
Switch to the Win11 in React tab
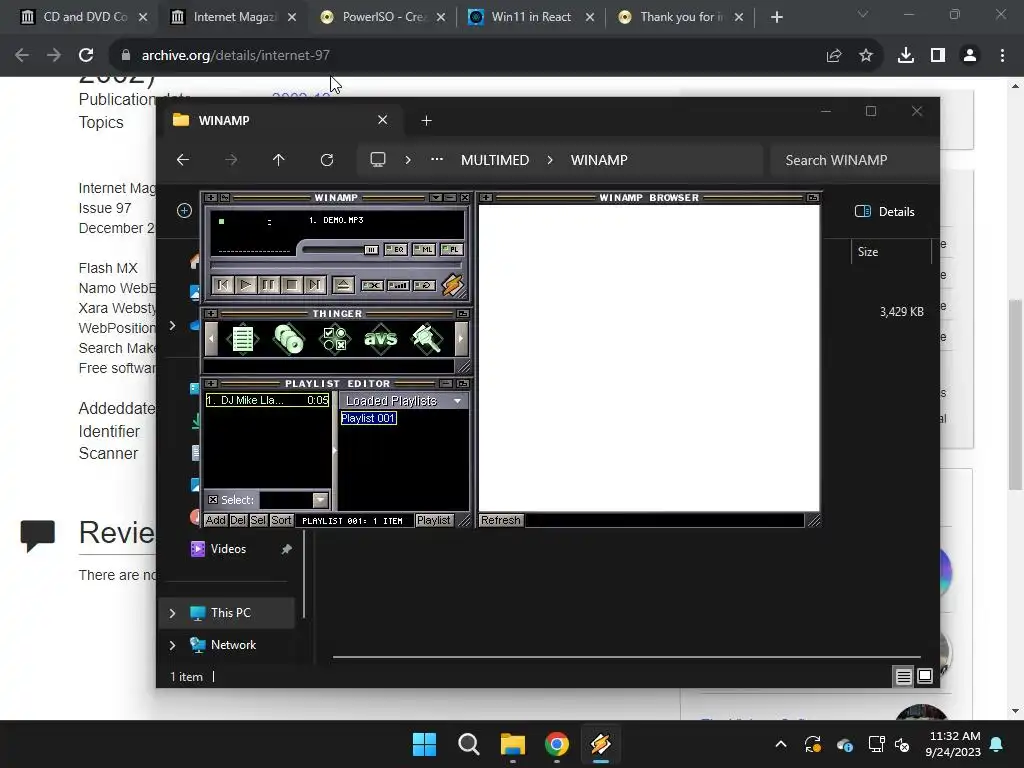click(531, 17)
